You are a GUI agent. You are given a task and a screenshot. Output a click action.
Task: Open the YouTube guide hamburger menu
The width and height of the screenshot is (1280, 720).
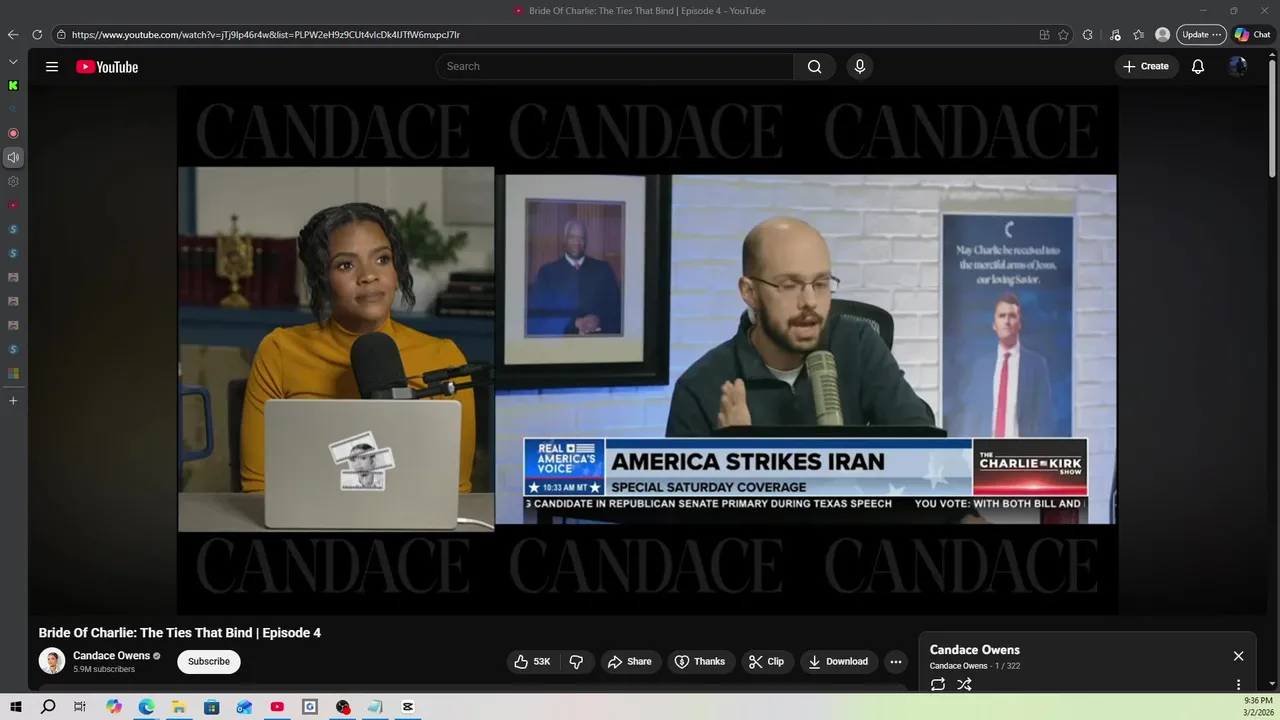(52, 67)
